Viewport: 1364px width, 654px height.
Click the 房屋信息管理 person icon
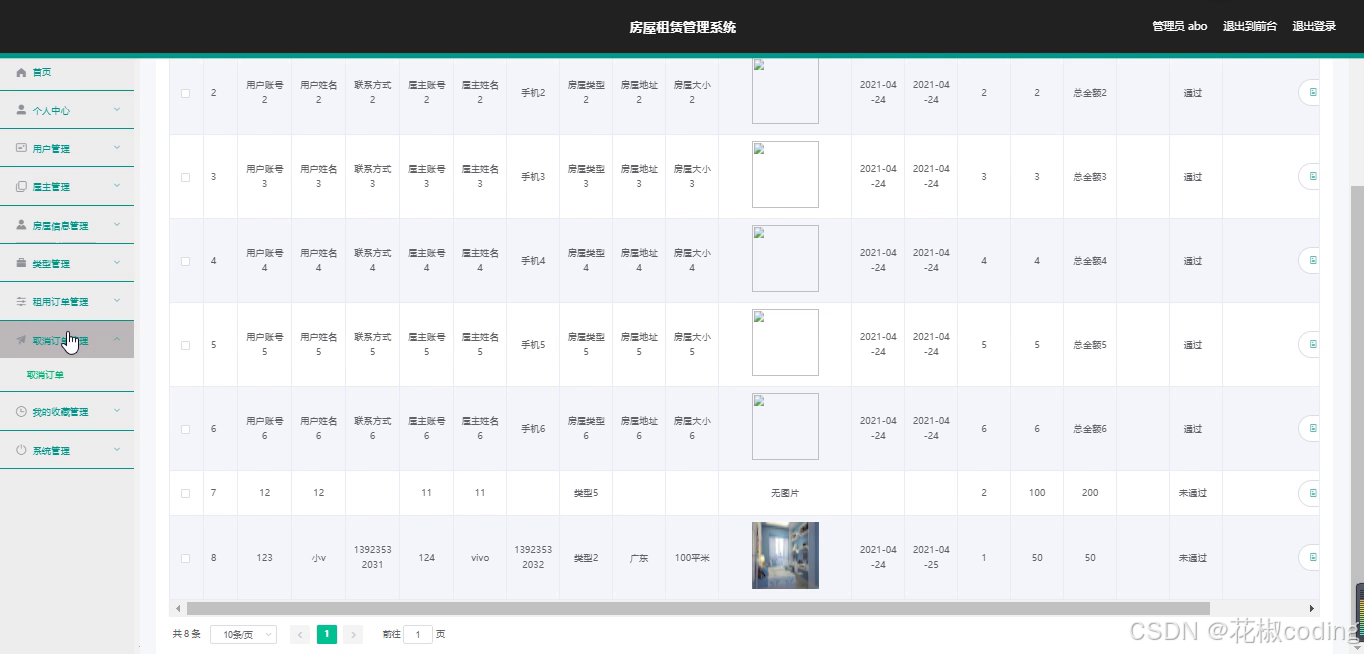(21, 225)
